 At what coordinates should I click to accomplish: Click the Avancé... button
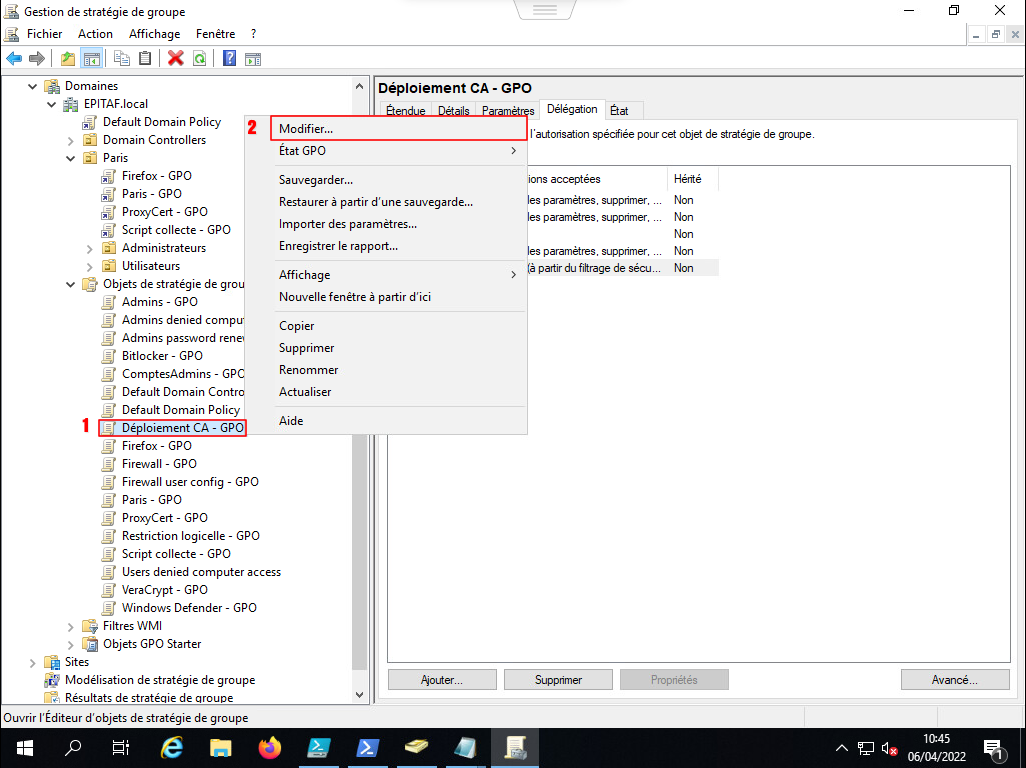pos(953,680)
